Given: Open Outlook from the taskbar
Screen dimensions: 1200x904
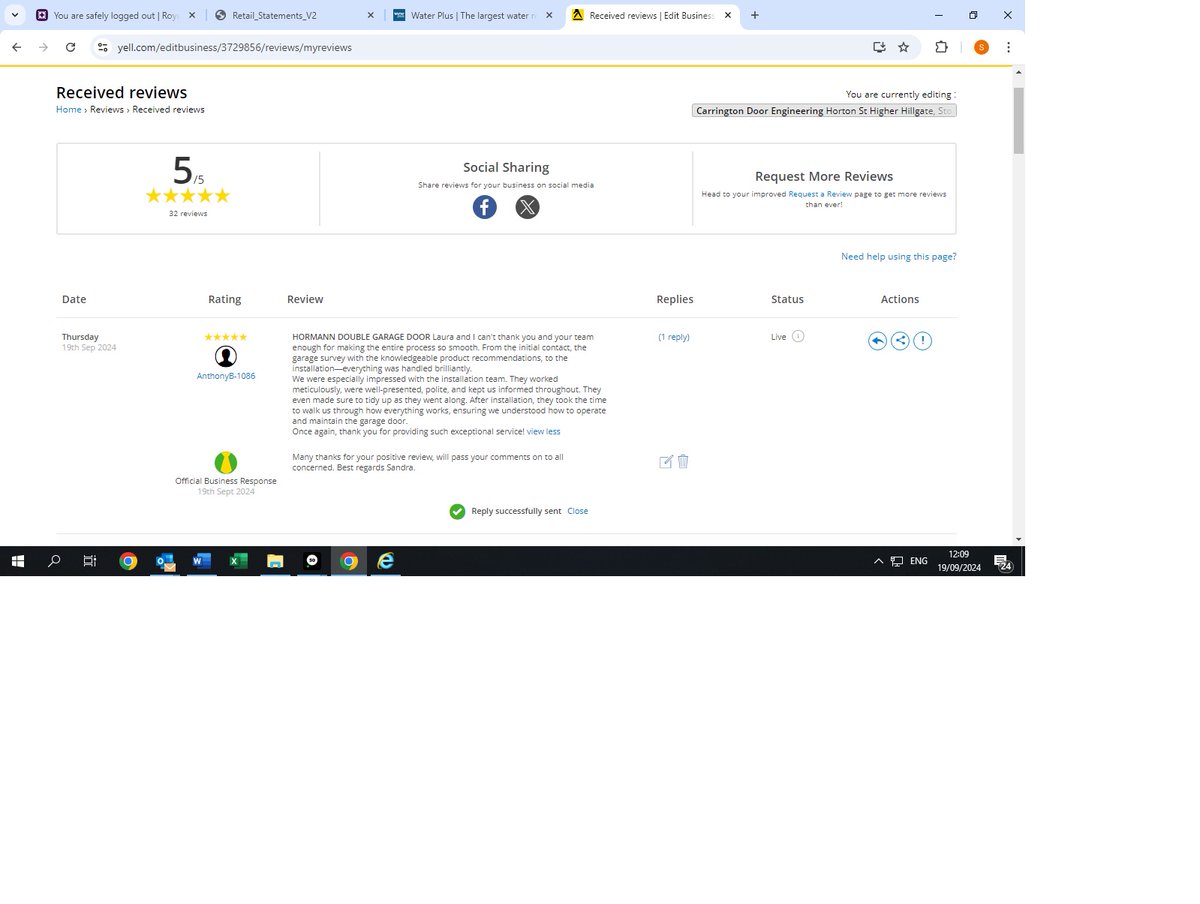Looking at the screenshot, I should (165, 561).
